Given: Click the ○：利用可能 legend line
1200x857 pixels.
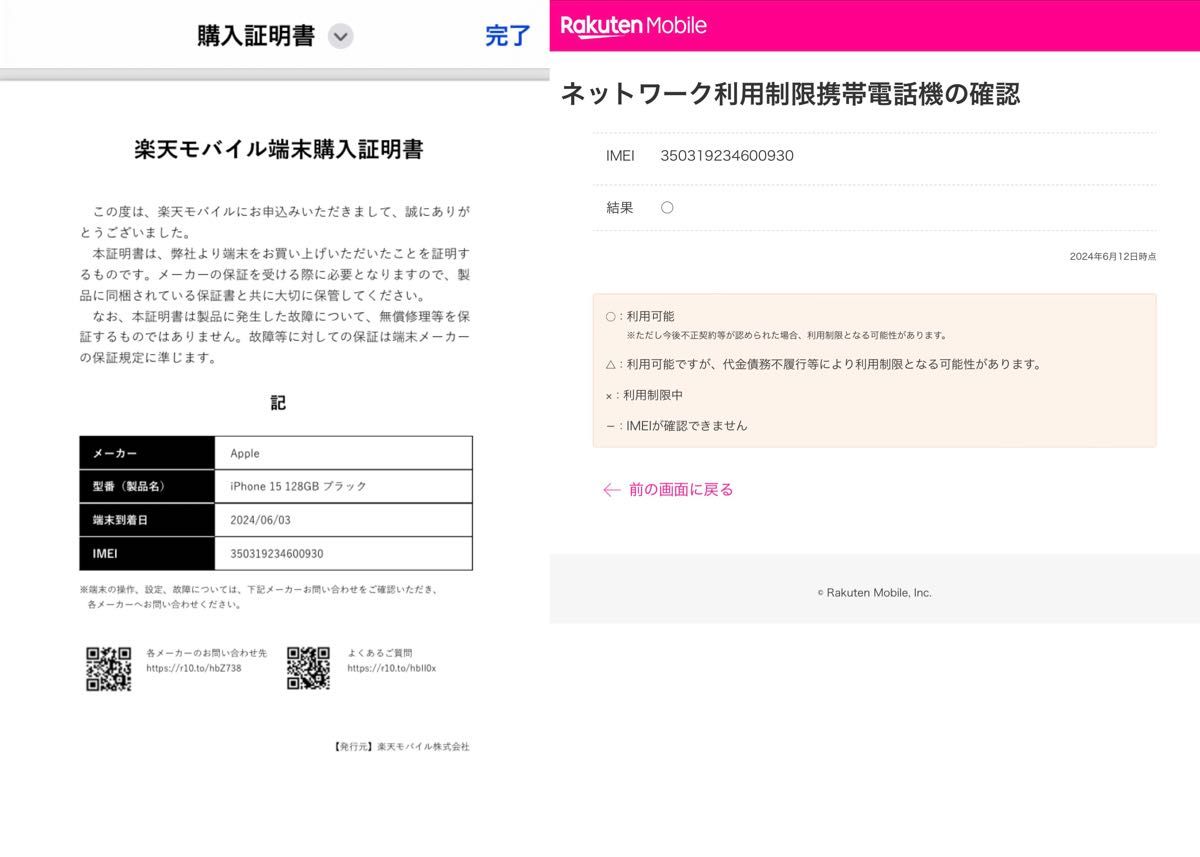Looking at the screenshot, I should (x=640, y=316).
